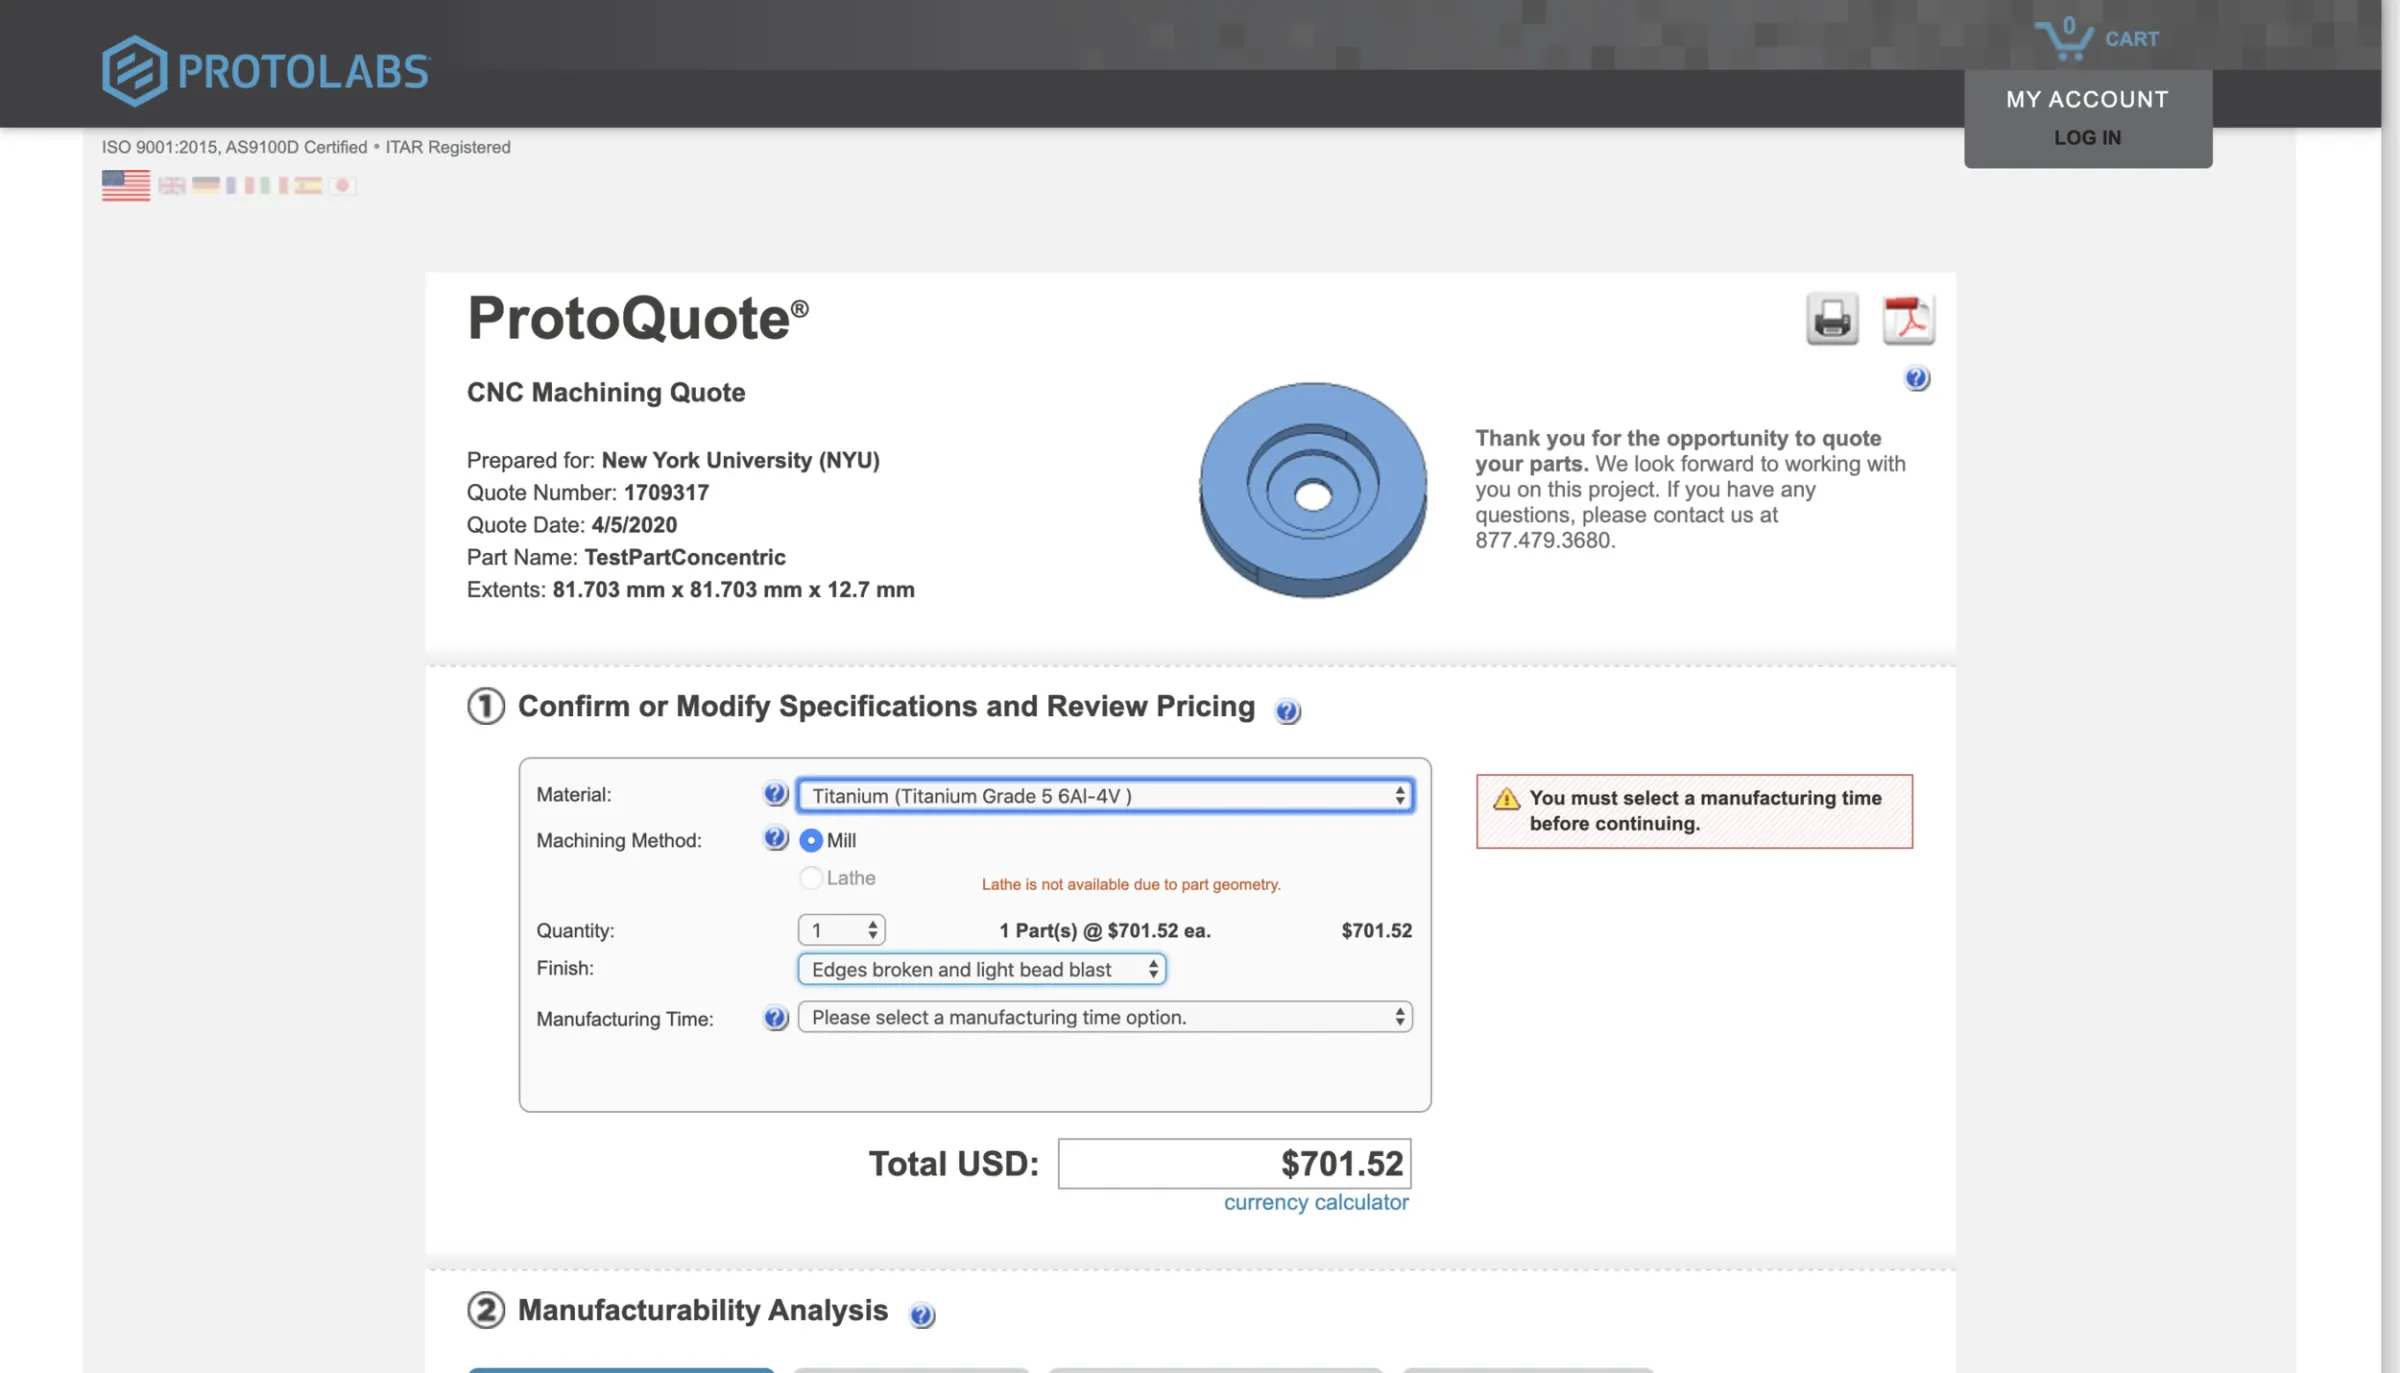Image resolution: width=2400 pixels, height=1373 pixels.
Task: Click the Total USD amount field
Action: 1234,1164
